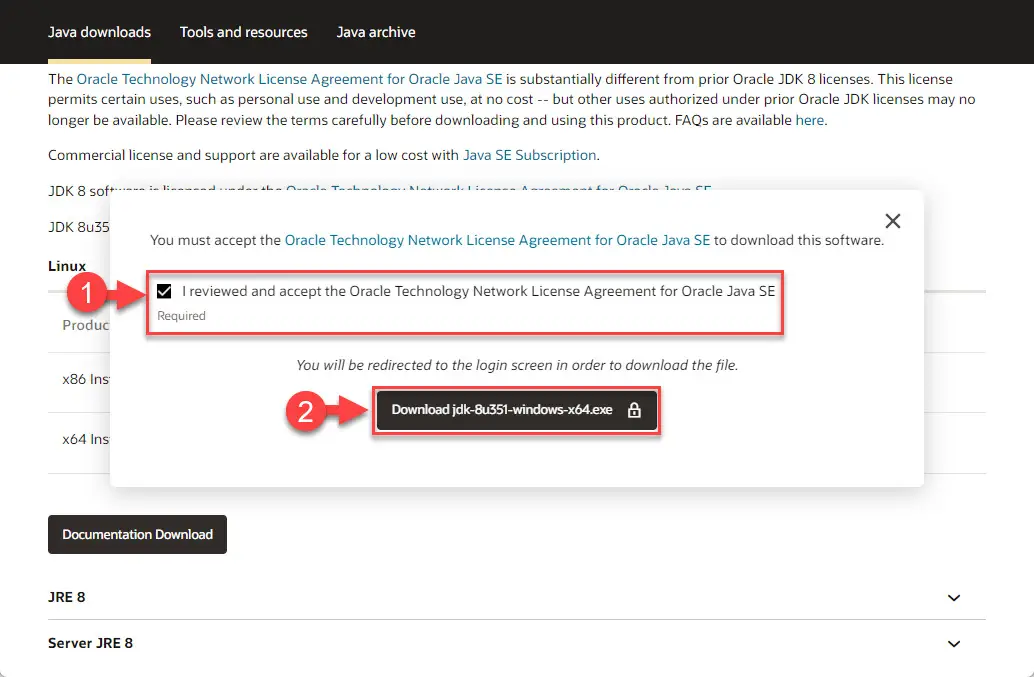Click the JRE 8 section heading

(67, 597)
